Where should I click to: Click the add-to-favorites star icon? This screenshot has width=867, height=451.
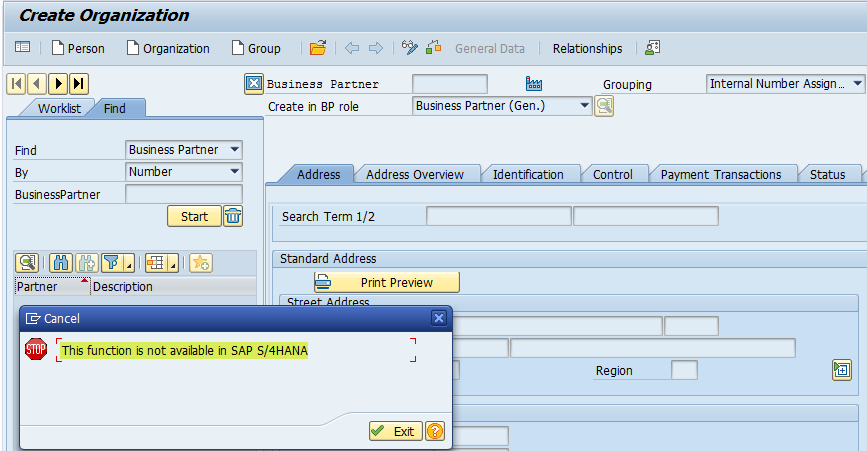click(201, 263)
